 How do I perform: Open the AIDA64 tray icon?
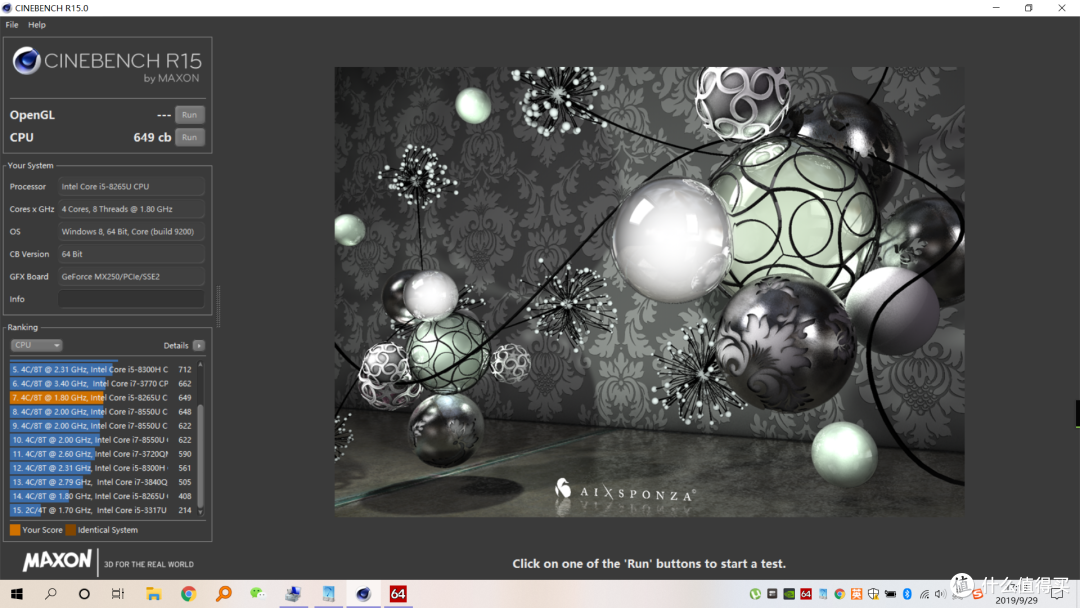(x=805, y=594)
